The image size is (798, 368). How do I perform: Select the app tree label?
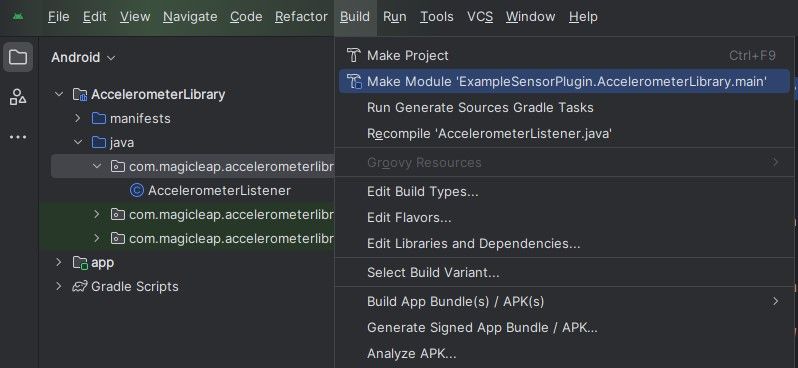click(x=102, y=263)
